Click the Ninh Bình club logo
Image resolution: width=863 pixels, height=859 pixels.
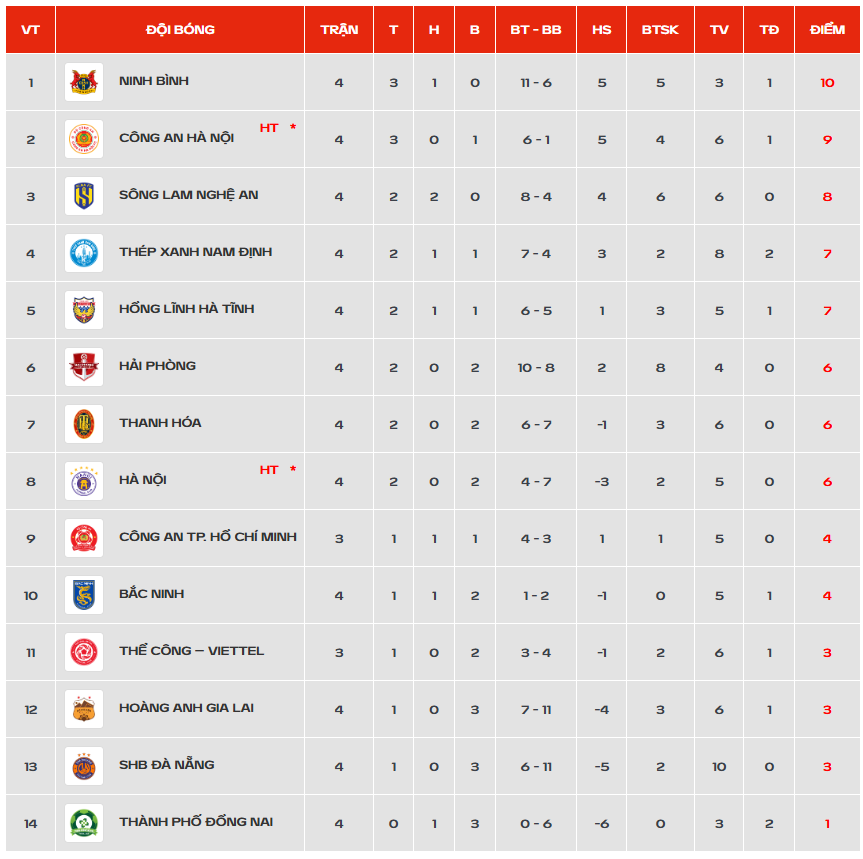[x=84, y=83]
